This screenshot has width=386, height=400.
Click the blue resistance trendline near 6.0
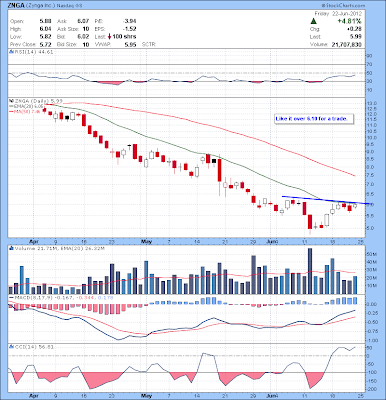pos(326,200)
